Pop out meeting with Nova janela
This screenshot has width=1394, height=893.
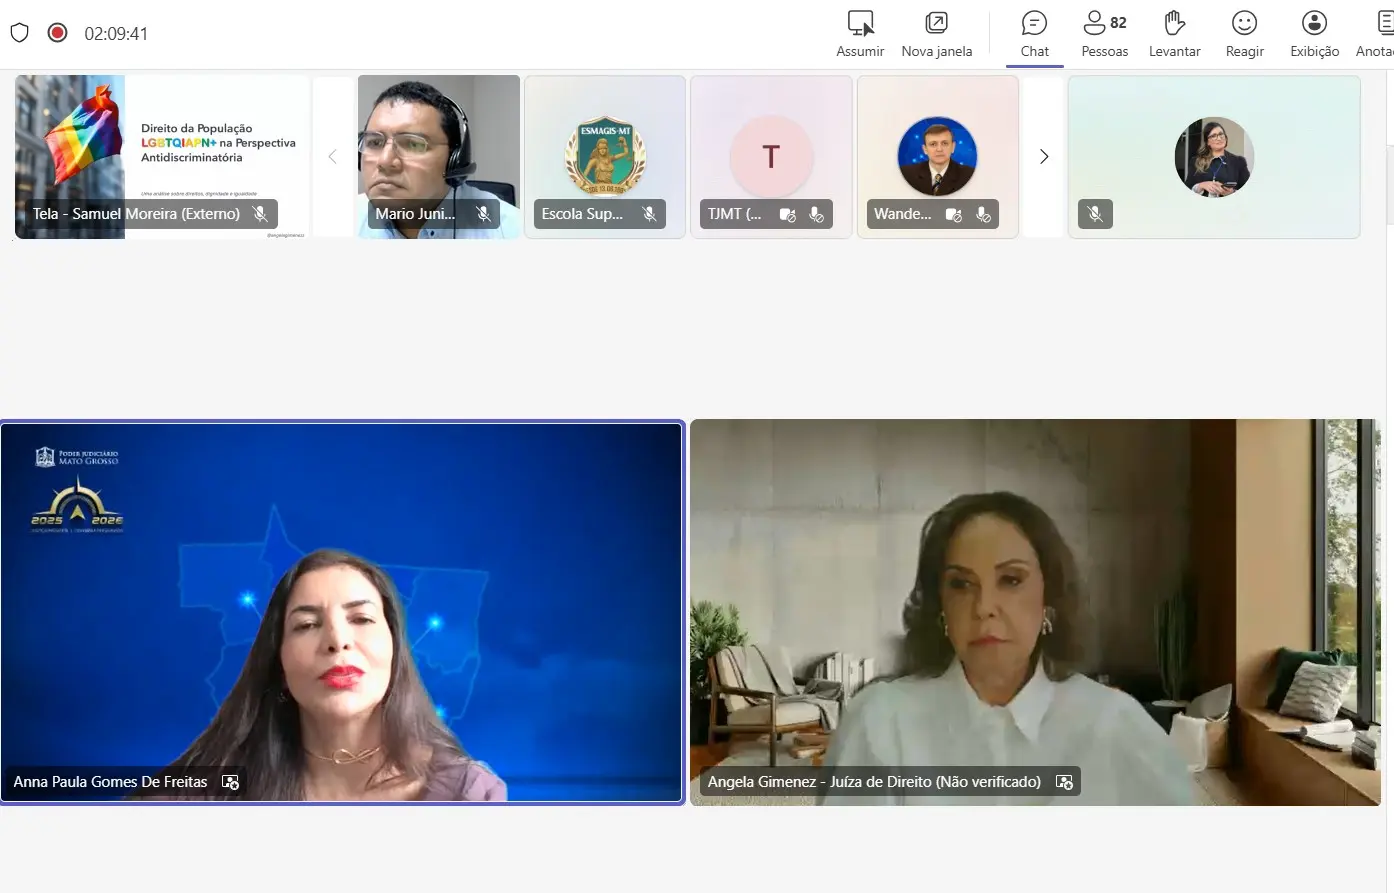(936, 34)
